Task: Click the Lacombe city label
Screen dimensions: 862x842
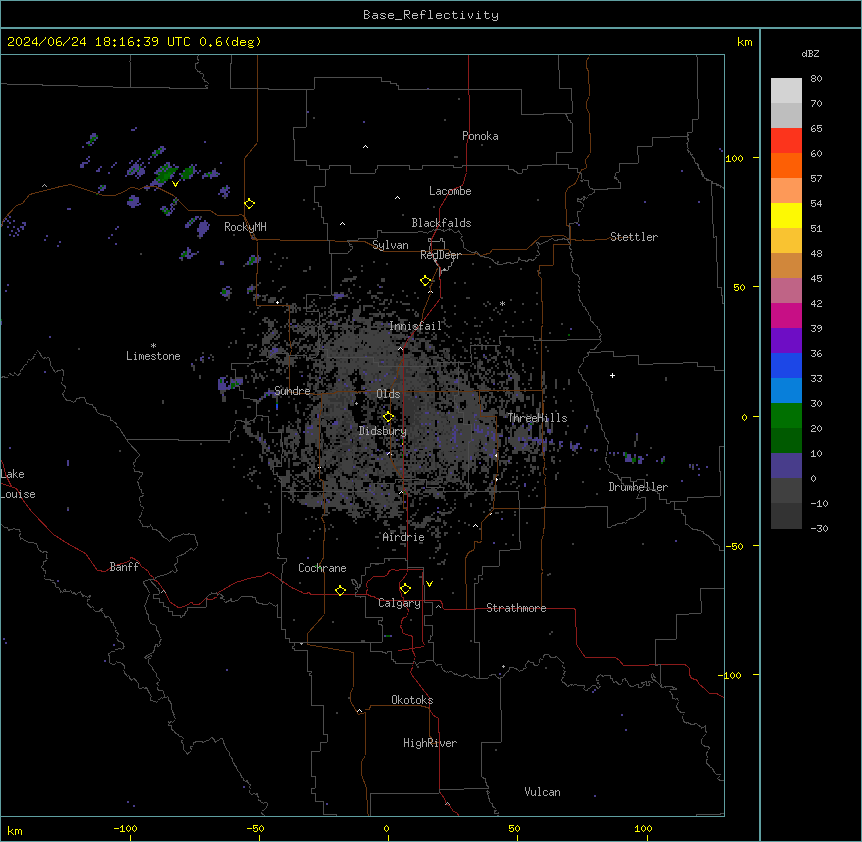Action: point(450,191)
